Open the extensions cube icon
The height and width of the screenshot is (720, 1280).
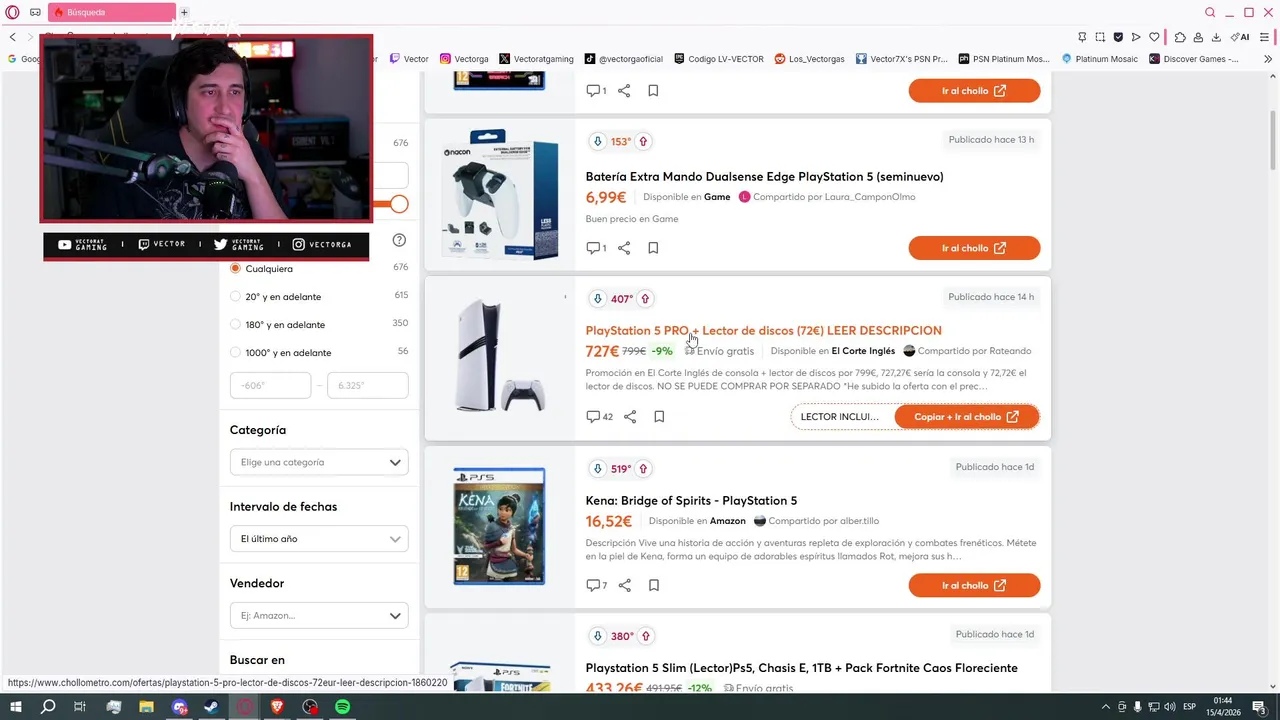click(x=1180, y=37)
